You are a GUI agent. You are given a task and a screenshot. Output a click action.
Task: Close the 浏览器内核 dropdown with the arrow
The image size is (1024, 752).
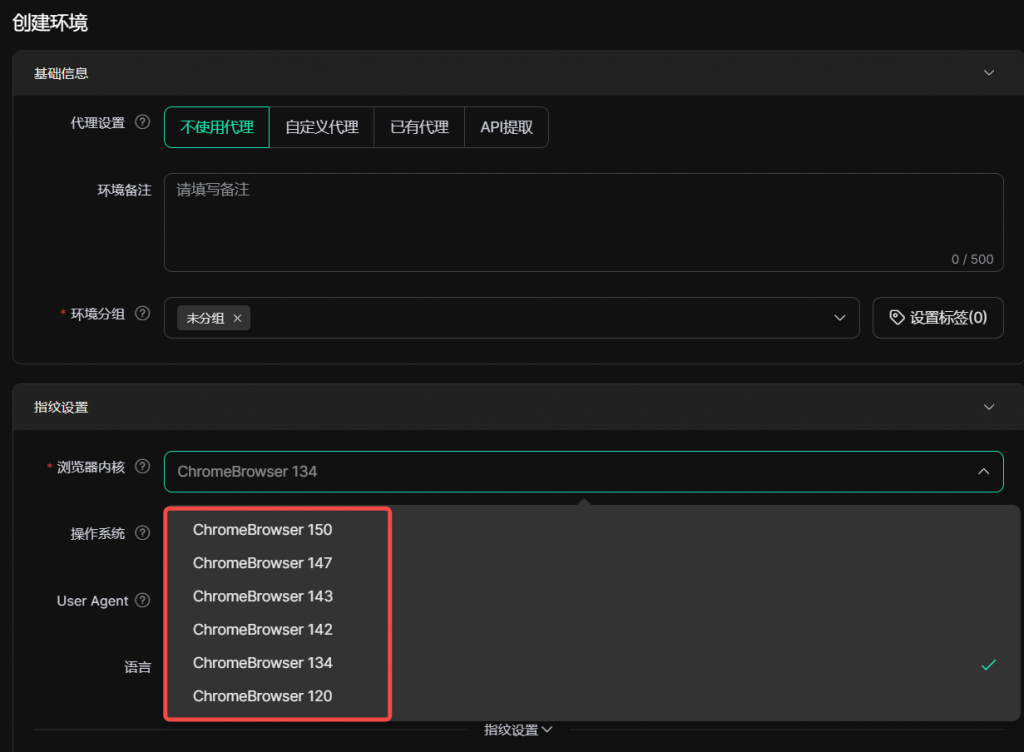pos(984,471)
